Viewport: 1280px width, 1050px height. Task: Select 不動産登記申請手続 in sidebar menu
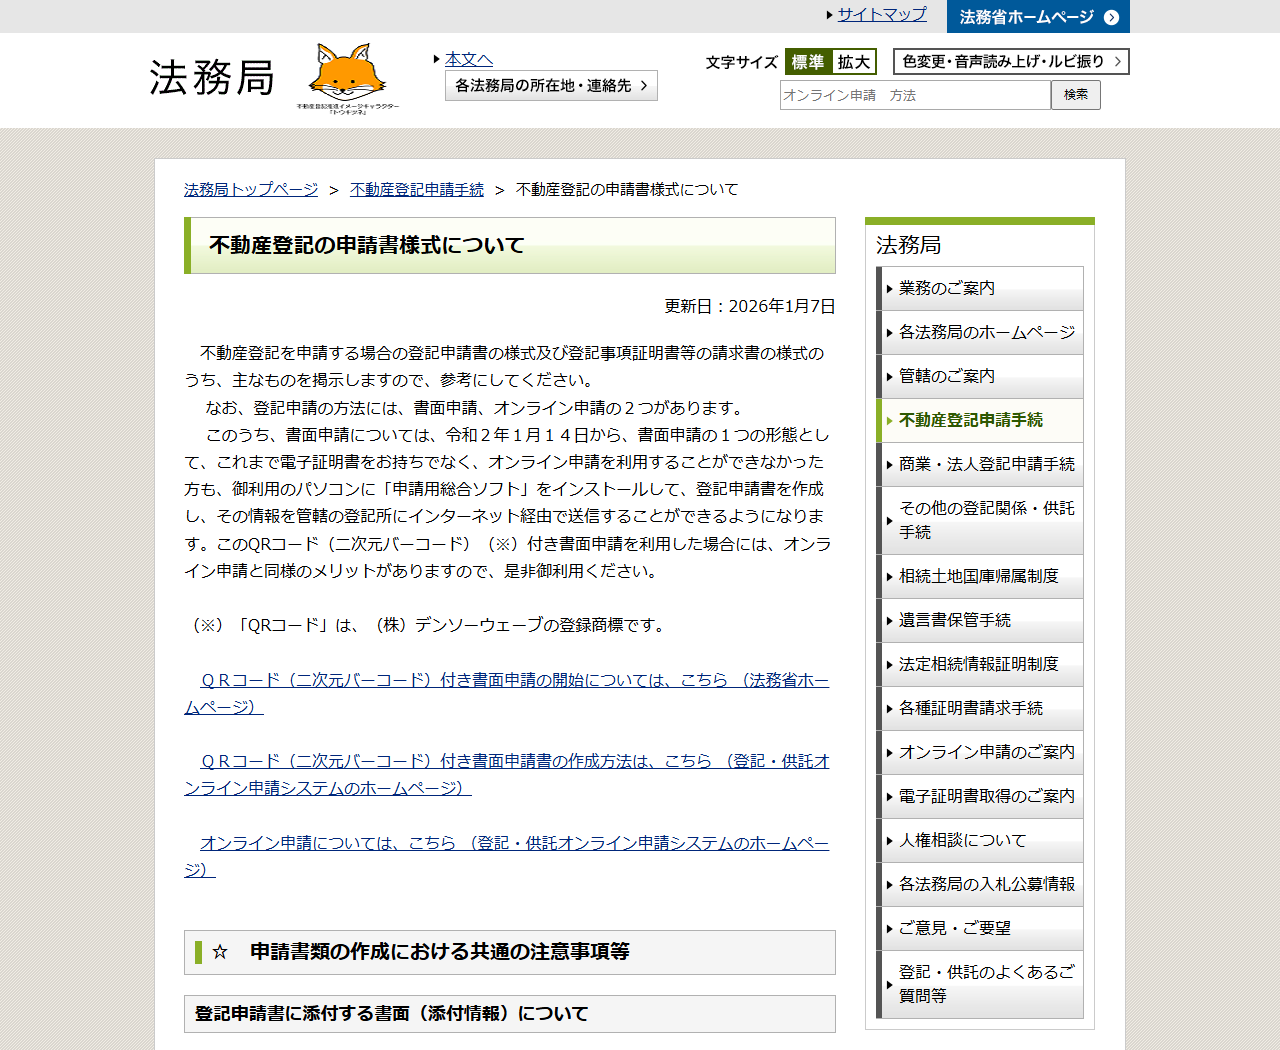(980, 420)
